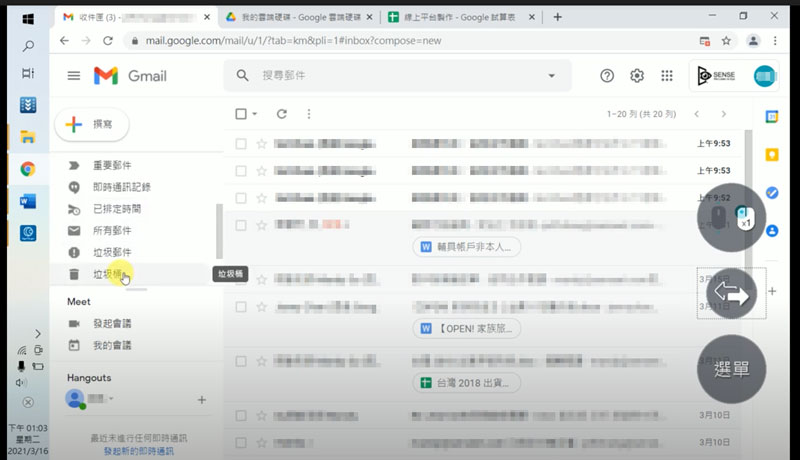Check the email with 台灣 2018 出貨 attachment

click(x=241, y=361)
